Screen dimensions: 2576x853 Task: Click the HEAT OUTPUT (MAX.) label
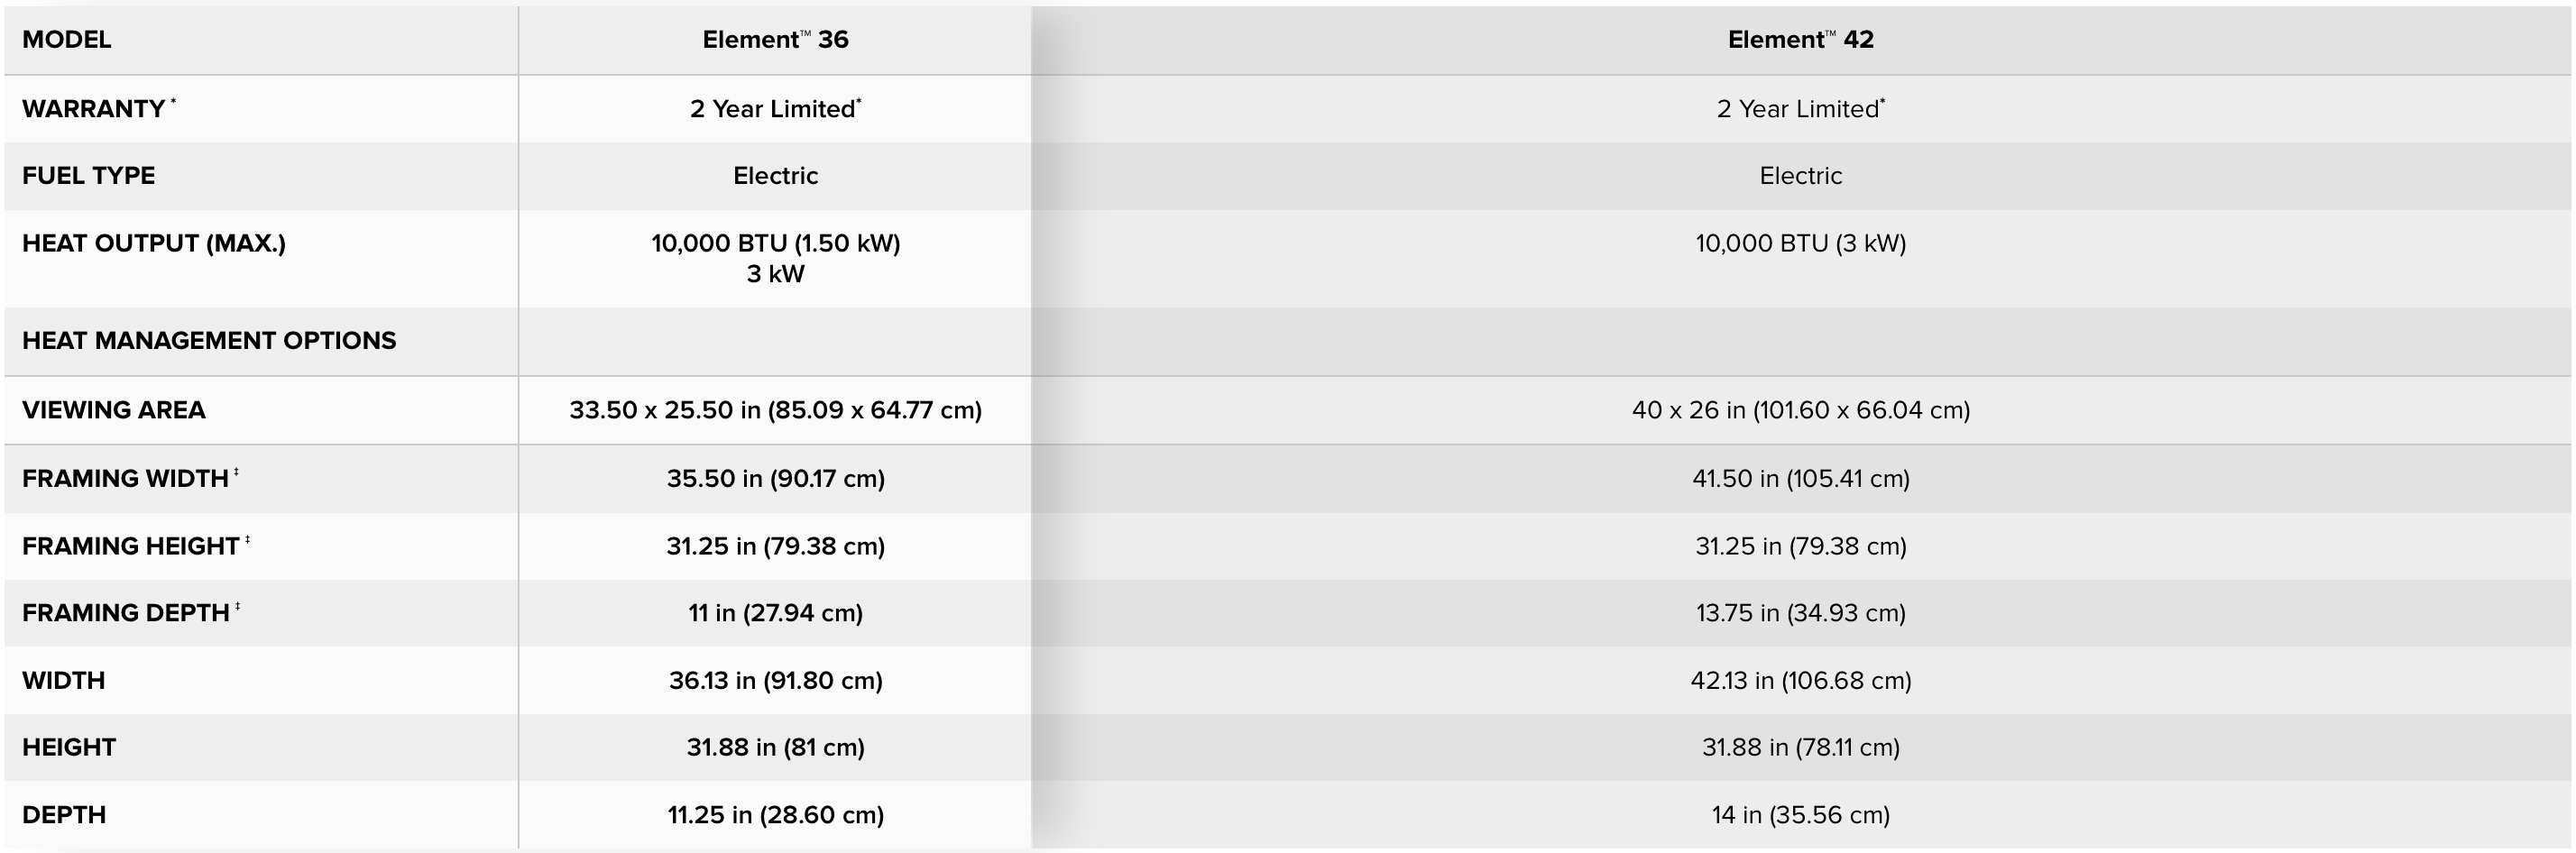tap(154, 243)
